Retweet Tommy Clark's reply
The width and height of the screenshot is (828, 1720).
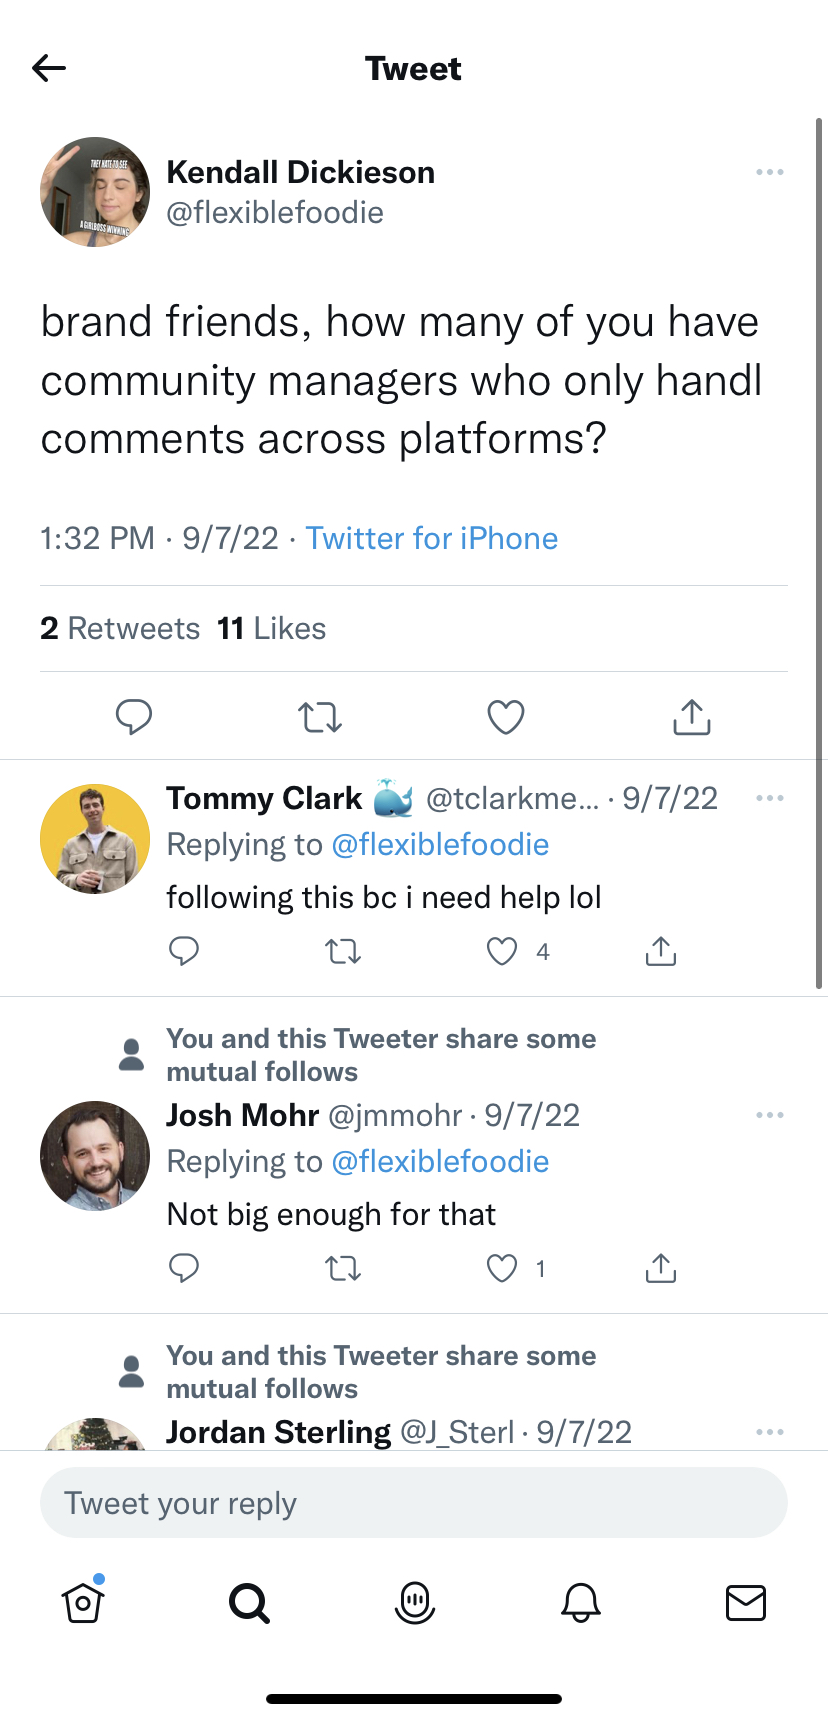(x=343, y=951)
